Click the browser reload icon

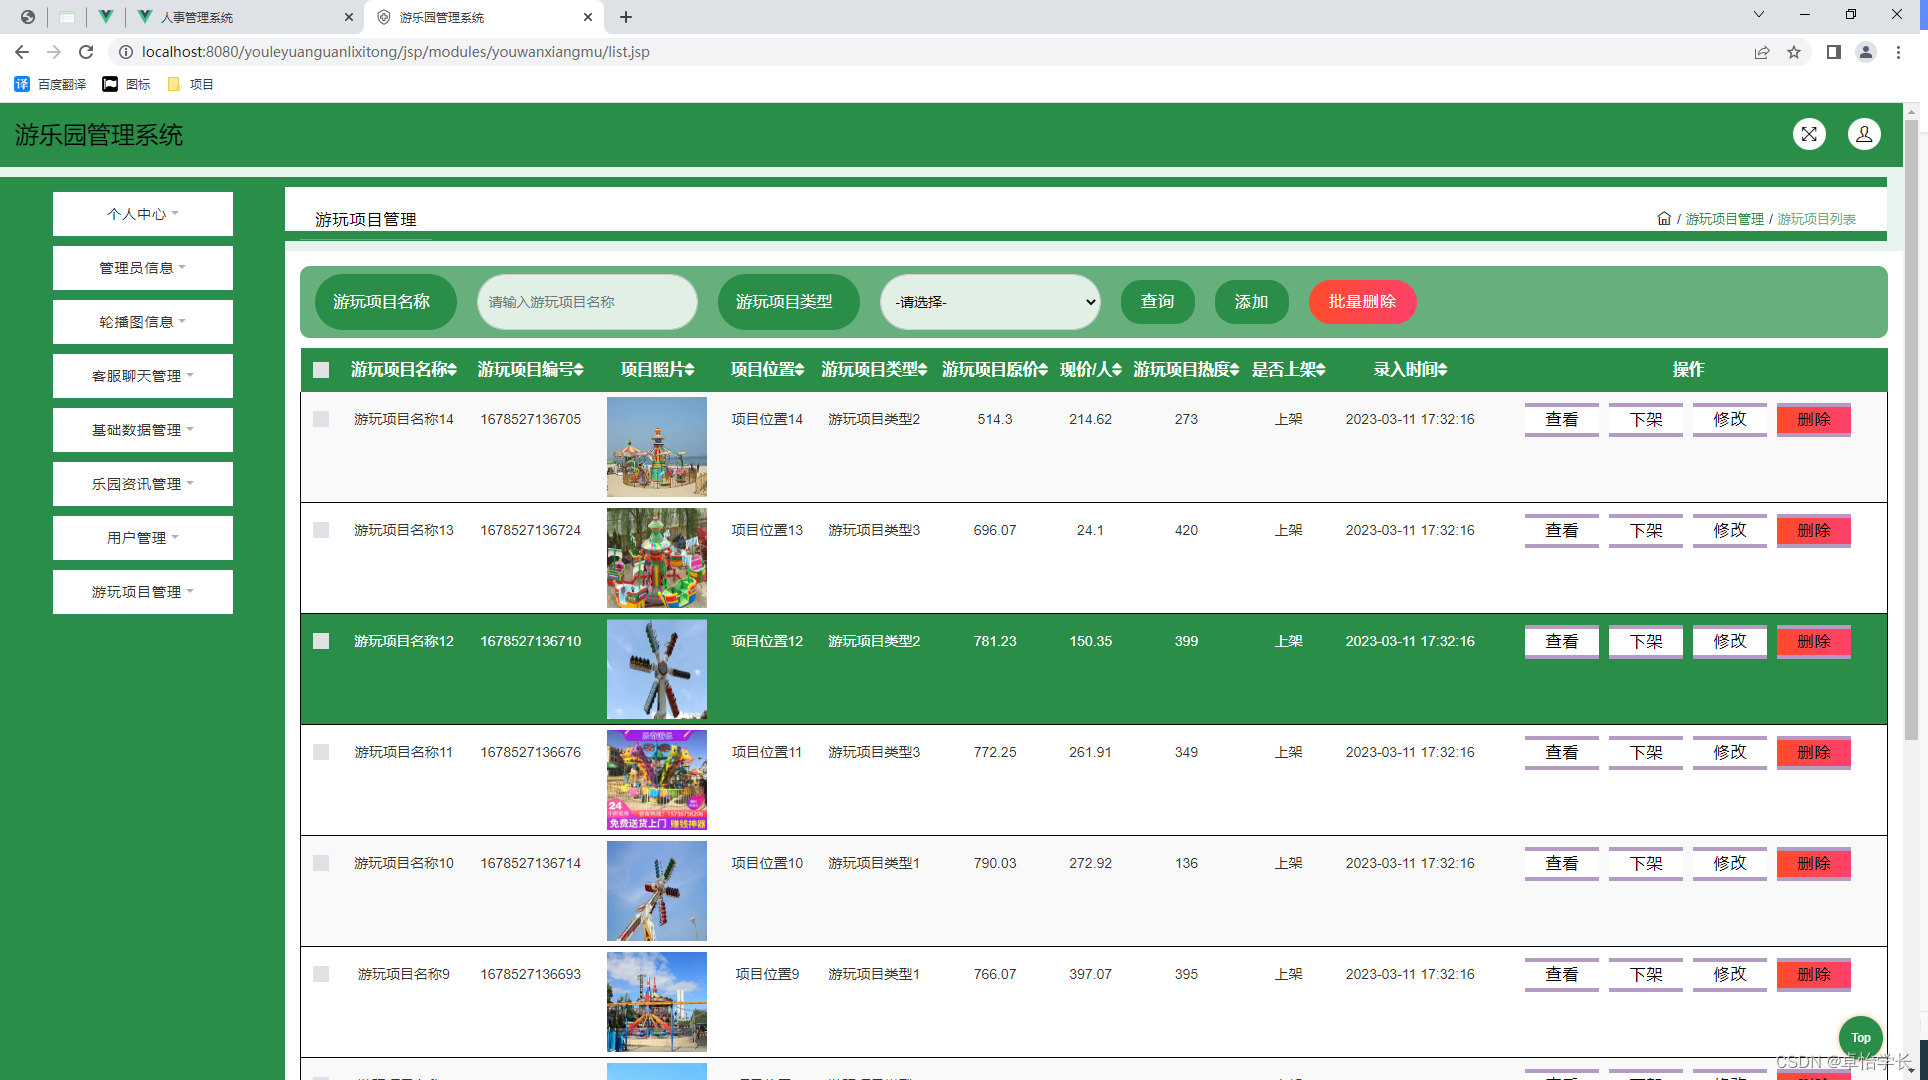[x=86, y=52]
